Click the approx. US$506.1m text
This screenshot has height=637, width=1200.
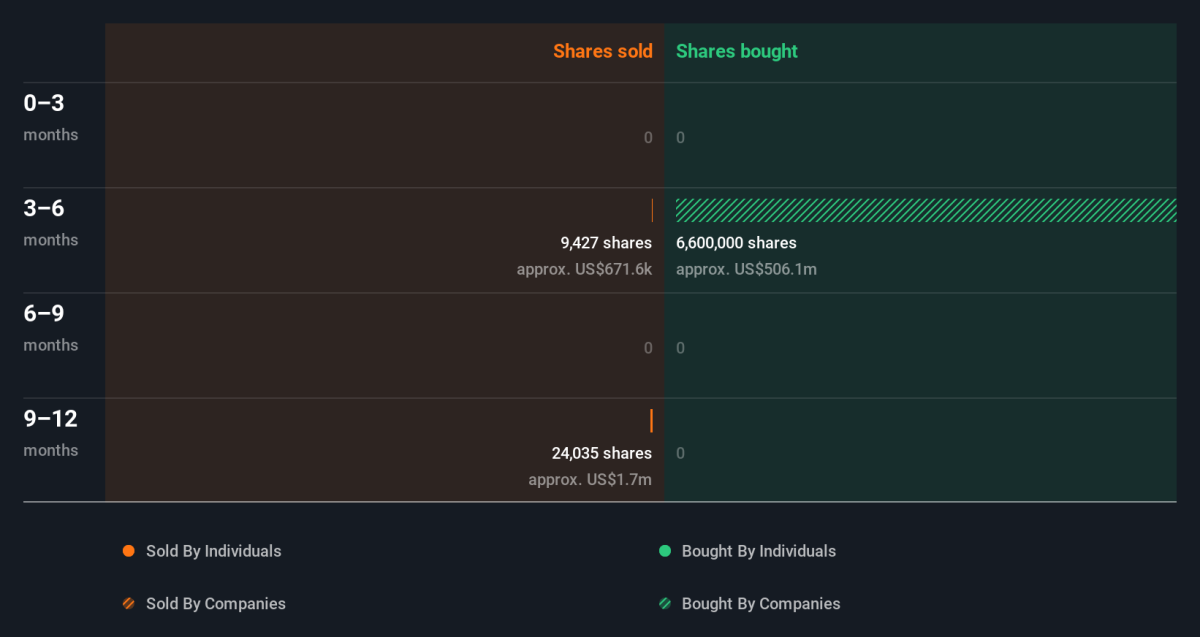pyautogui.click(x=746, y=269)
